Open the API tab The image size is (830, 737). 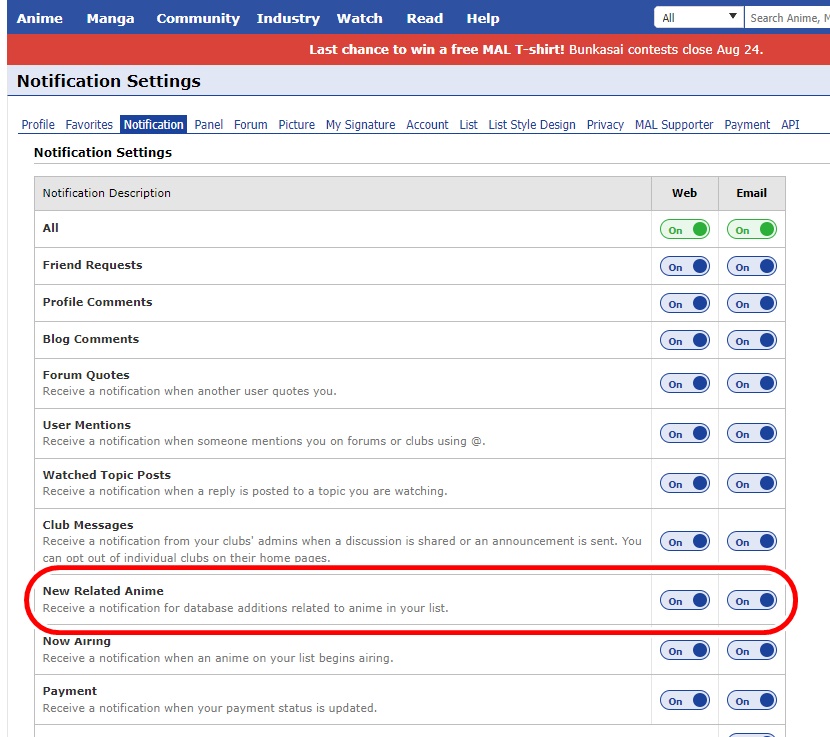click(x=790, y=124)
